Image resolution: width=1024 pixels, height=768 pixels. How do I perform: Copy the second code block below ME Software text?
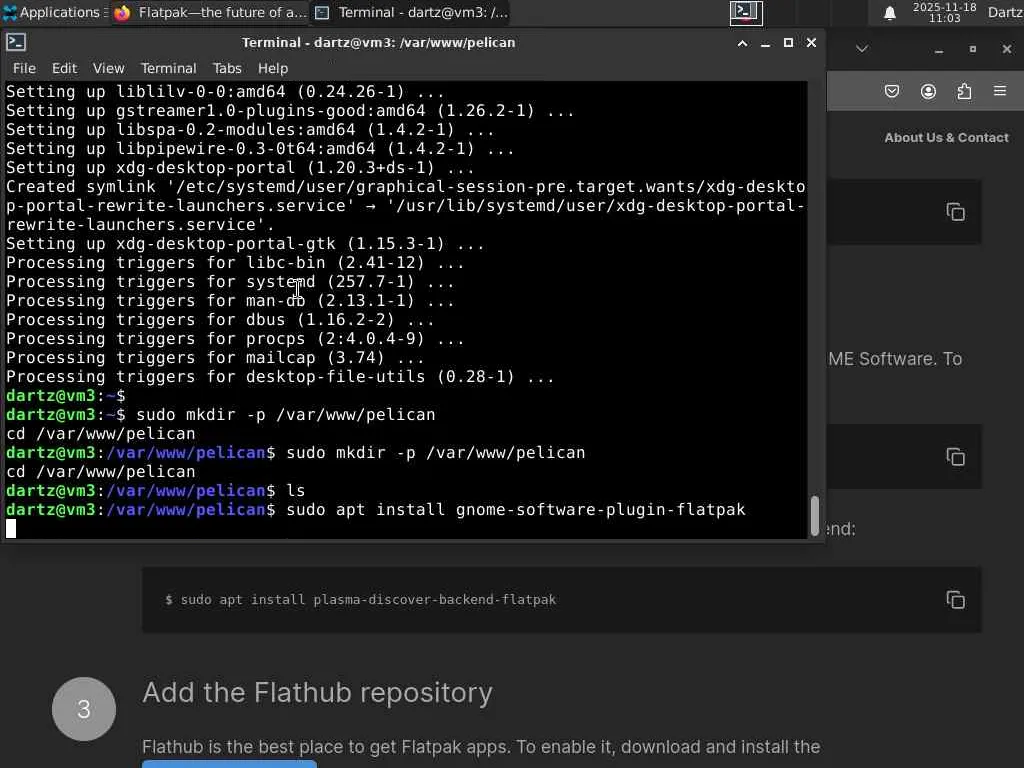955,457
